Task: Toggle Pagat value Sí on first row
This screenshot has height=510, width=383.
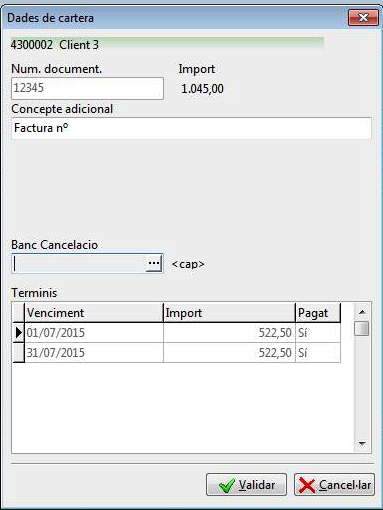Action: click(318, 333)
